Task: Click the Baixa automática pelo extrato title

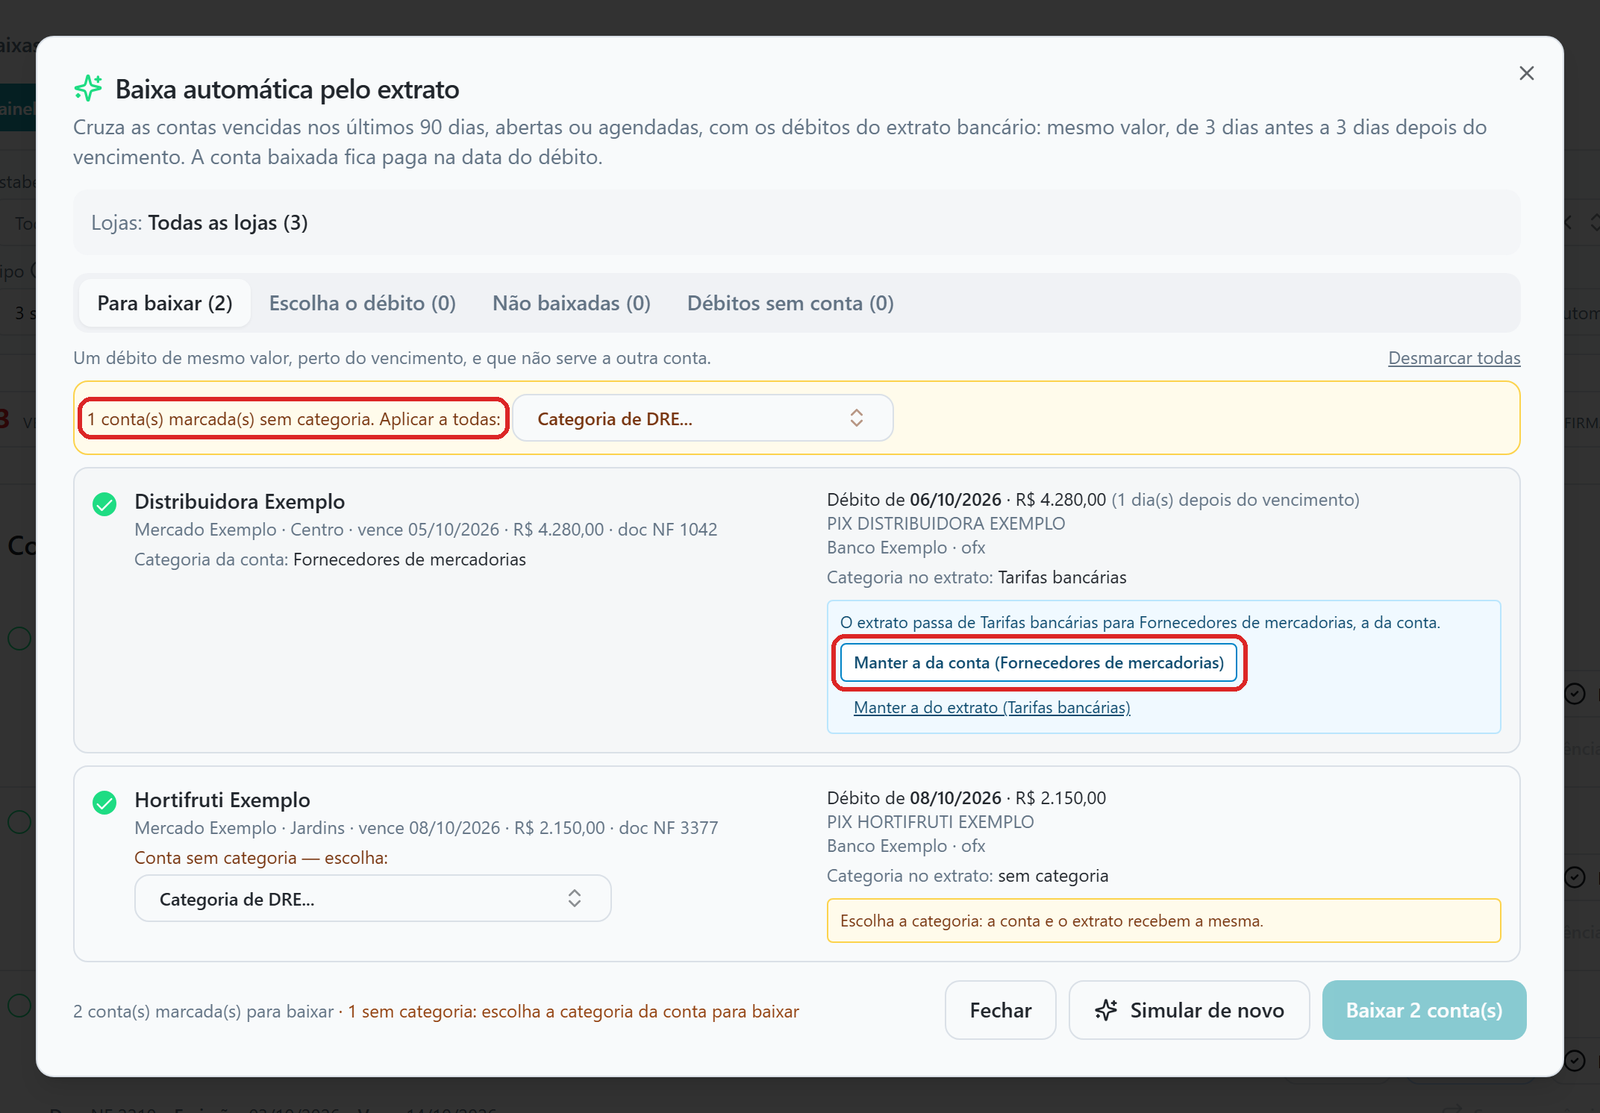Action: point(287,89)
